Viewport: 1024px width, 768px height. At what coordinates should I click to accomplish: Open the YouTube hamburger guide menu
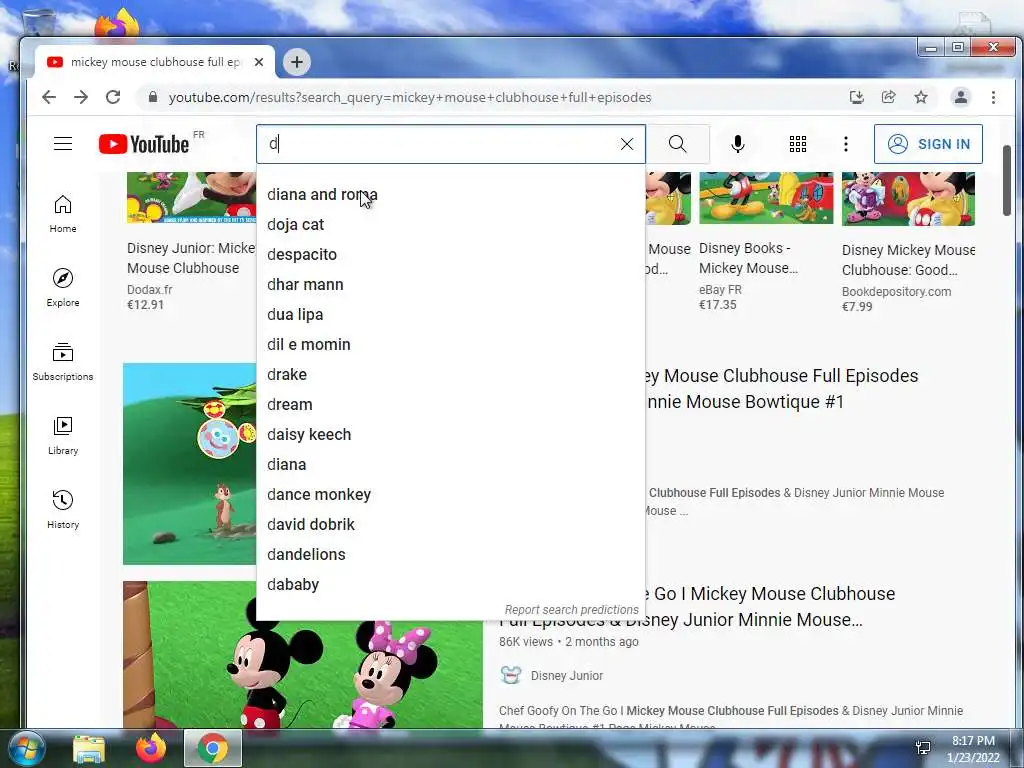pos(63,144)
